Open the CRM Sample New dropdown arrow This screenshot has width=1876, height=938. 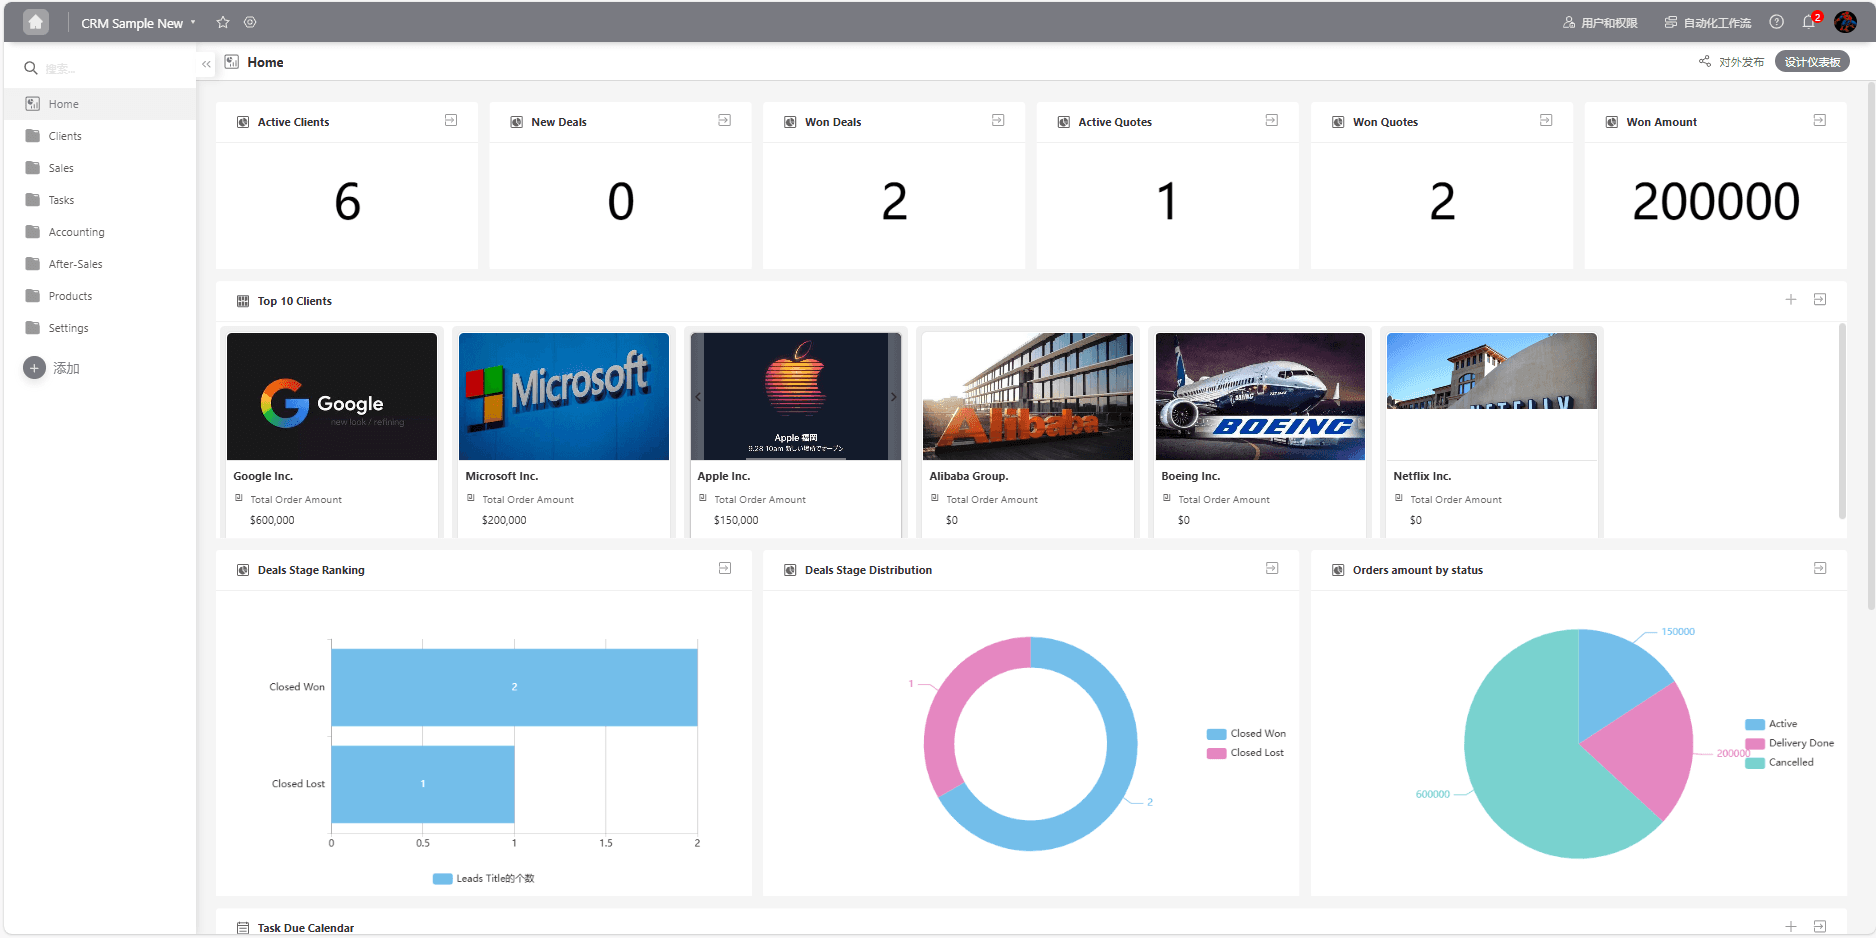point(193,22)
